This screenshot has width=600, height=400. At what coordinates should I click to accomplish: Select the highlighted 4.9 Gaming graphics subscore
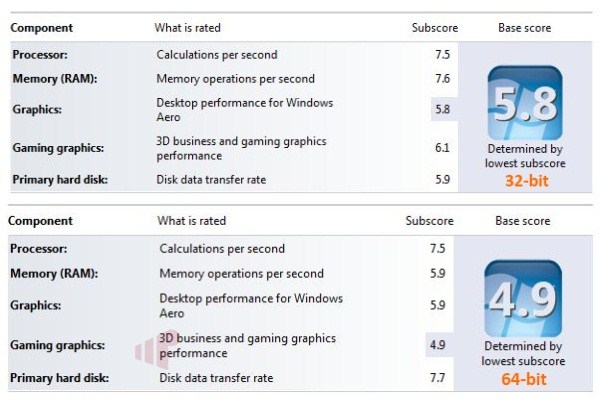[x=439, y=345]
